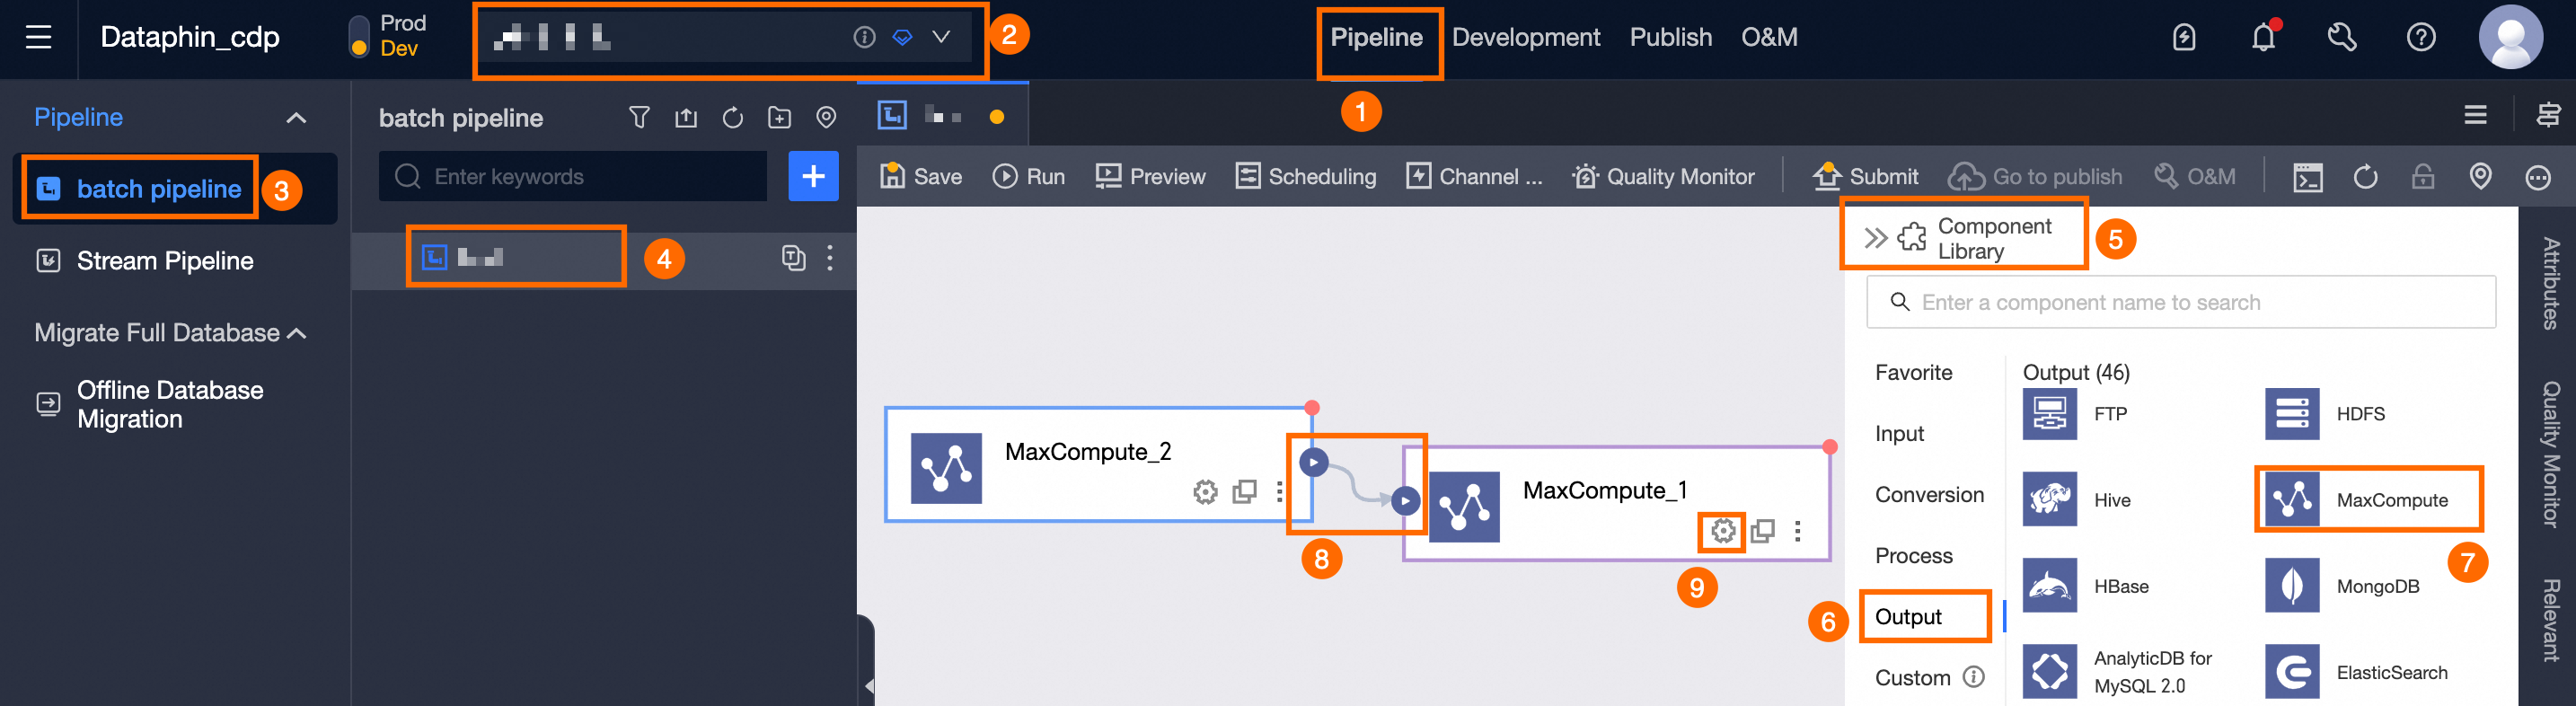Click the notification bell icon
Screen dimensions: 2576x706
coord(2263,38)
